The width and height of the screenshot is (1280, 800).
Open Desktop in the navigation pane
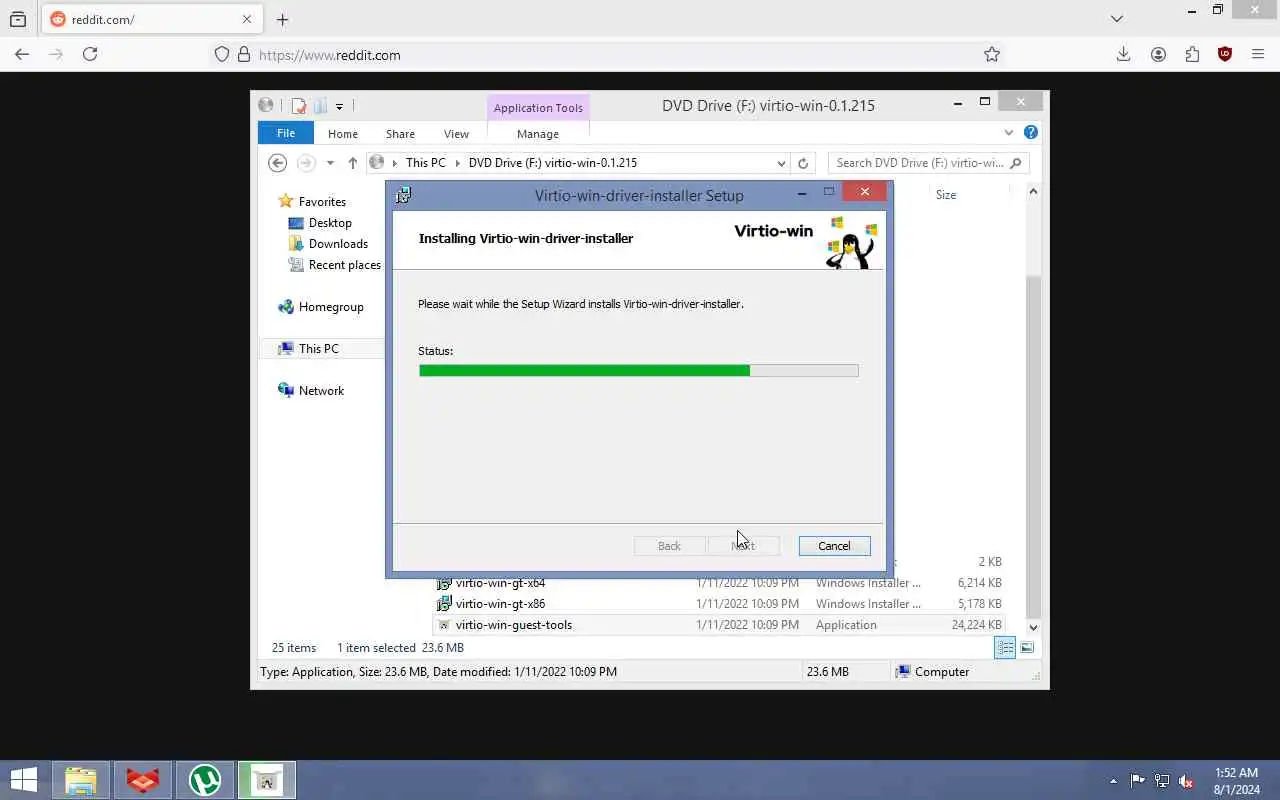tap(330, 222)
